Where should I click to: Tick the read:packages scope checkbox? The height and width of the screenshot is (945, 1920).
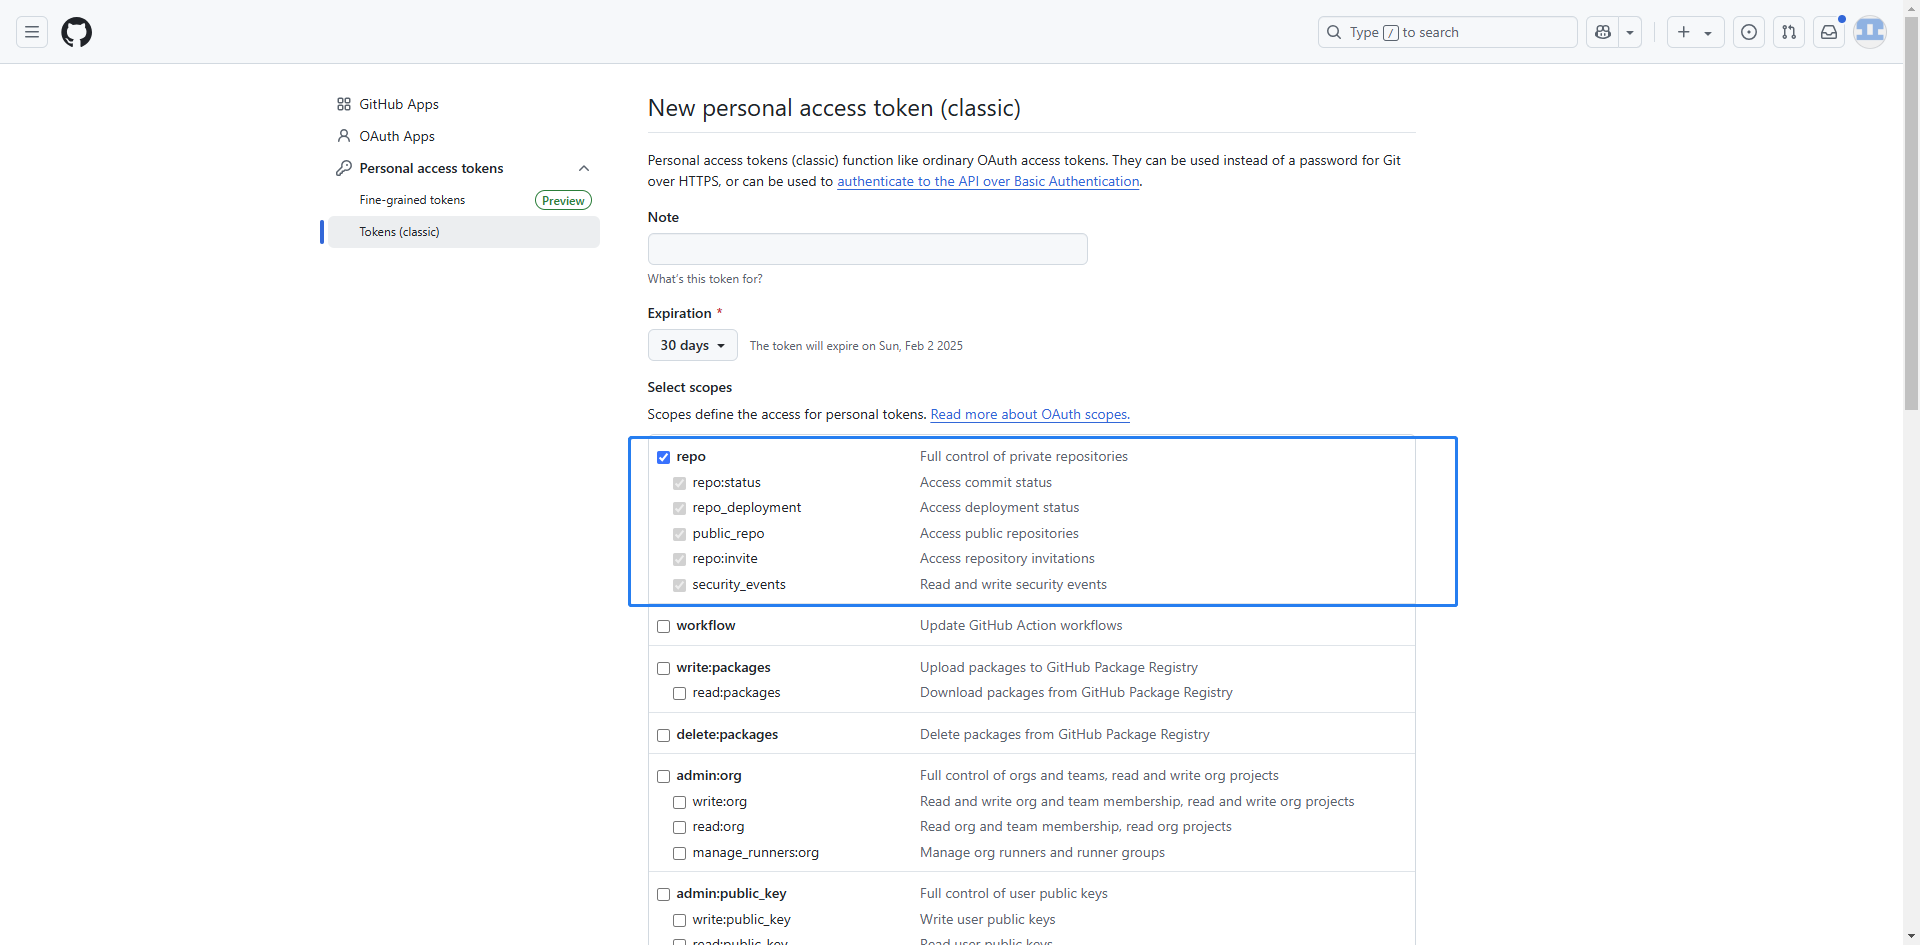tap(679, 693)
